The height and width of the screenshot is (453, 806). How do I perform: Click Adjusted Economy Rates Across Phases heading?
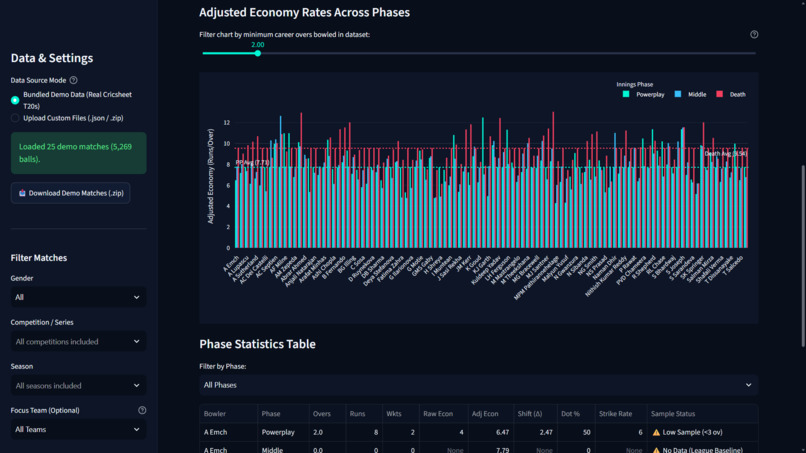pyautogui.click(x=304, y=12)
